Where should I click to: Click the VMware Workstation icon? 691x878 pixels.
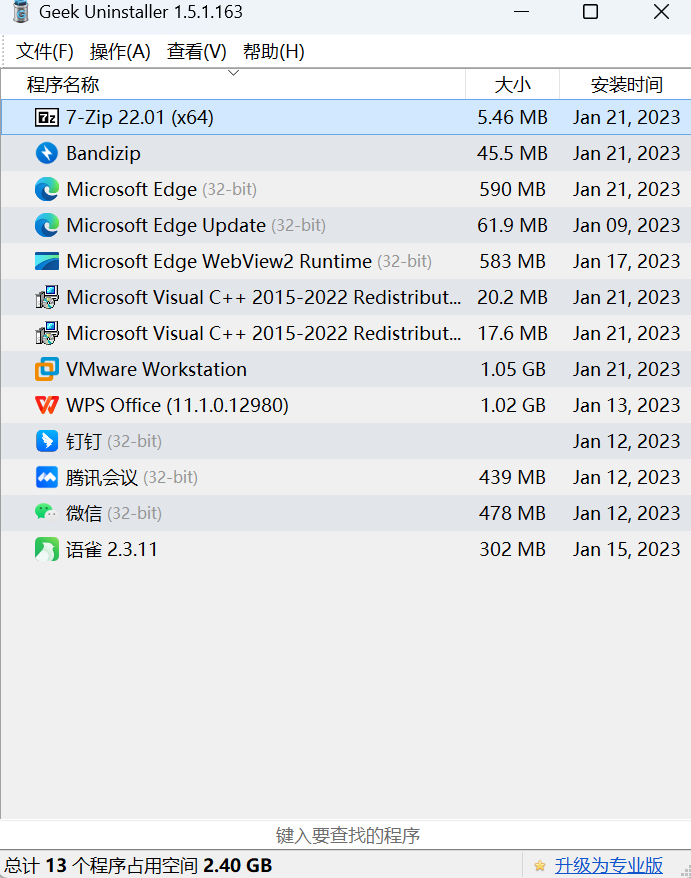tap(46, 369)
